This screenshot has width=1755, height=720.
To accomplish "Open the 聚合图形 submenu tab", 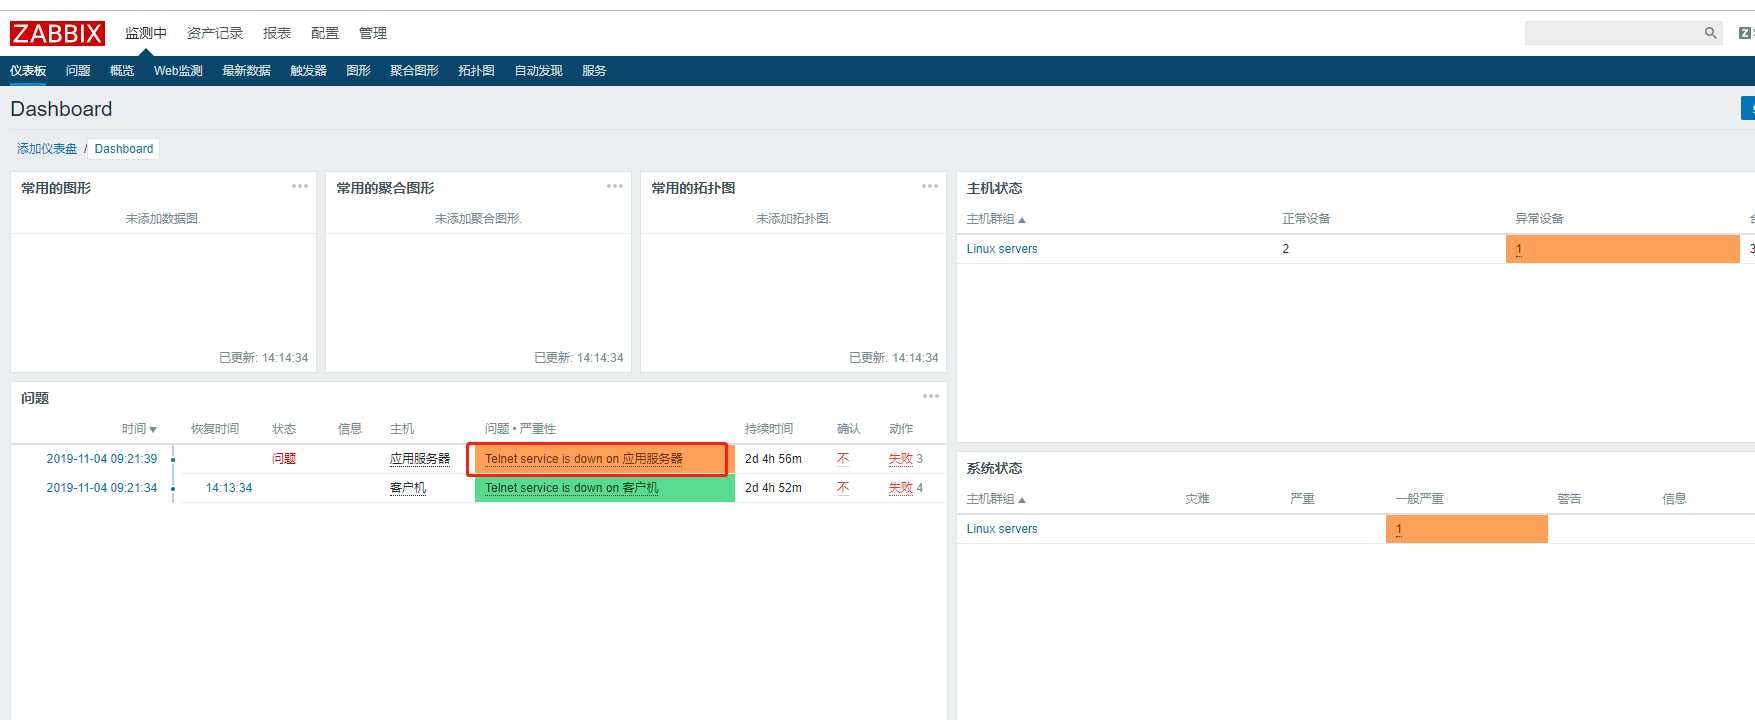I will [414, 71].
